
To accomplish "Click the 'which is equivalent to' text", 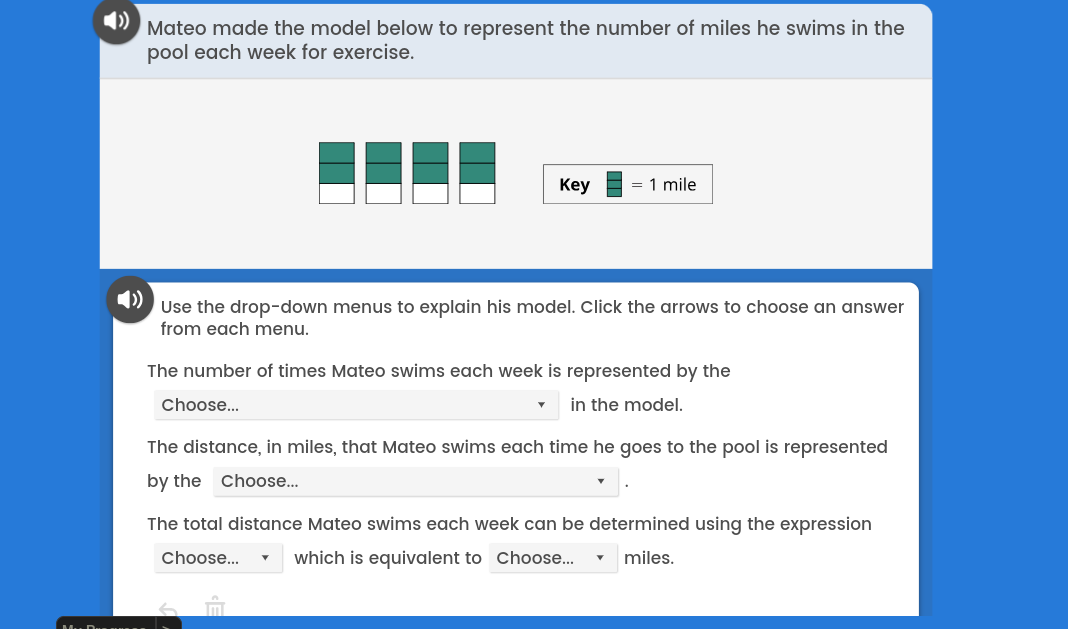I will pyautogui.click(x=388, y=558).
